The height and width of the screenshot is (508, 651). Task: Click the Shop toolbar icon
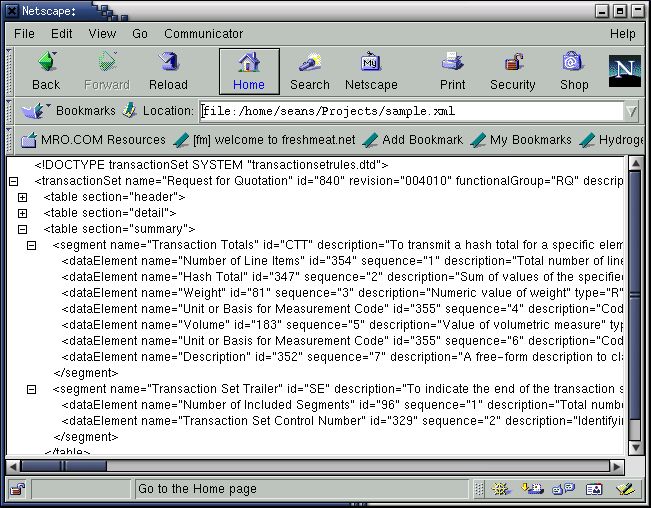click(x=574, y=71)
